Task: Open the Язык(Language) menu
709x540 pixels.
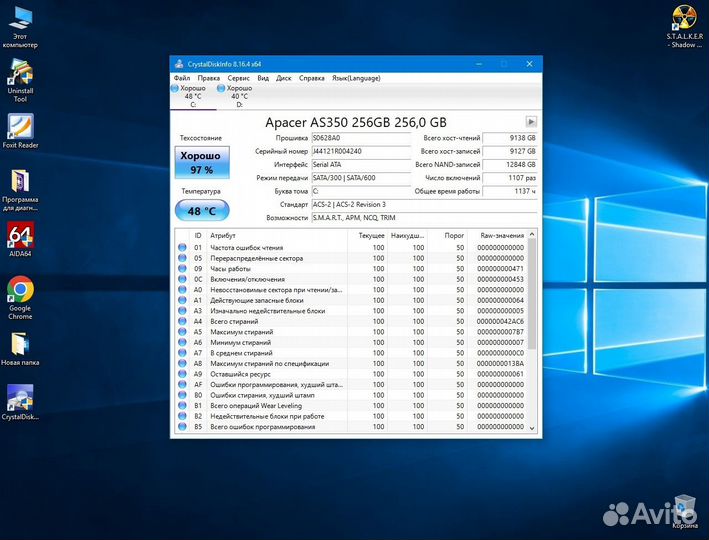Action: click(x=356, y=78)
